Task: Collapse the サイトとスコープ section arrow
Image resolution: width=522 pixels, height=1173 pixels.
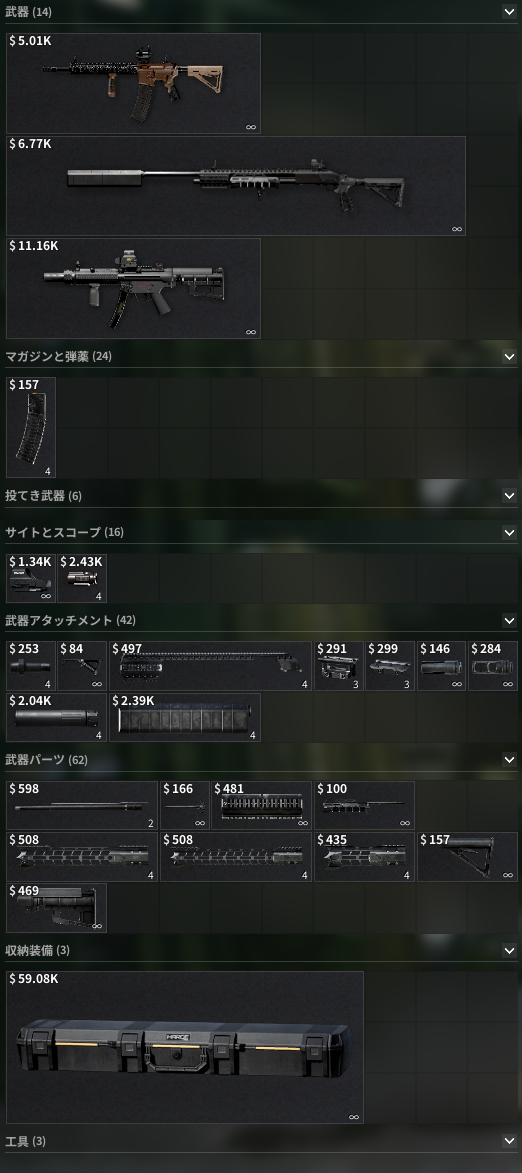Action: tap(509, 533)
